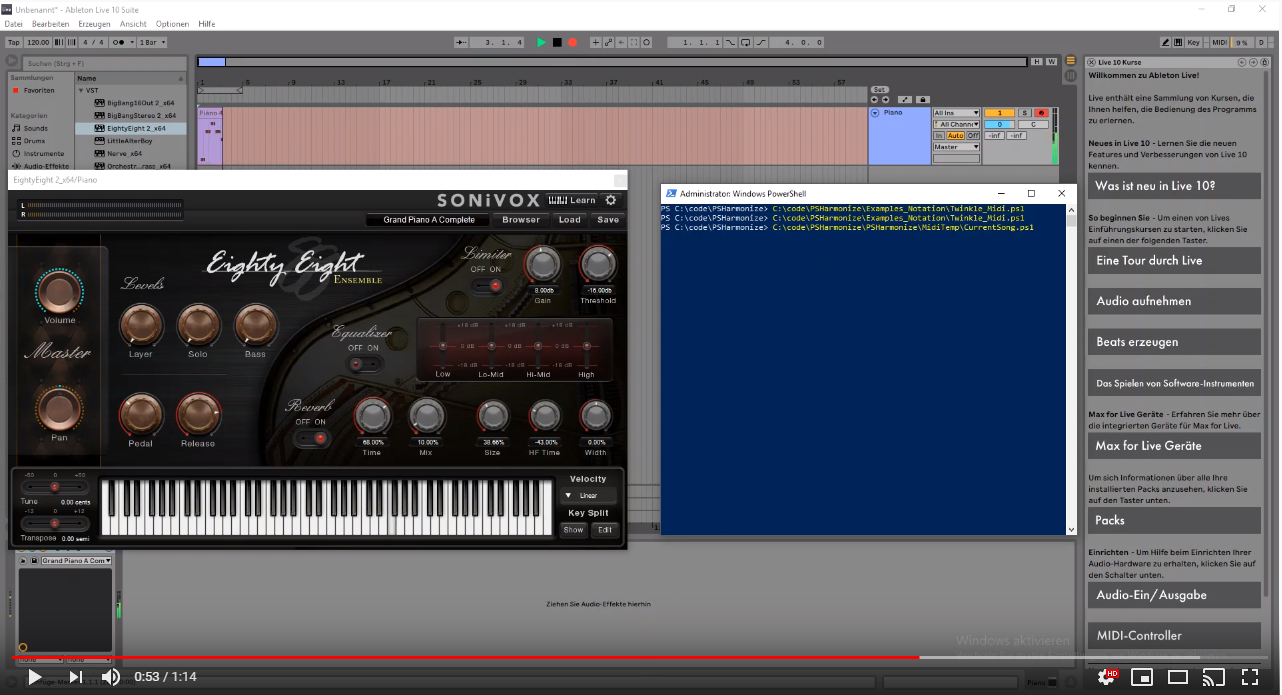Image resolution: width=1282 pixels, height=695 pixels.
Task: Click the H button to fit track height
Action: (1037, 61)
